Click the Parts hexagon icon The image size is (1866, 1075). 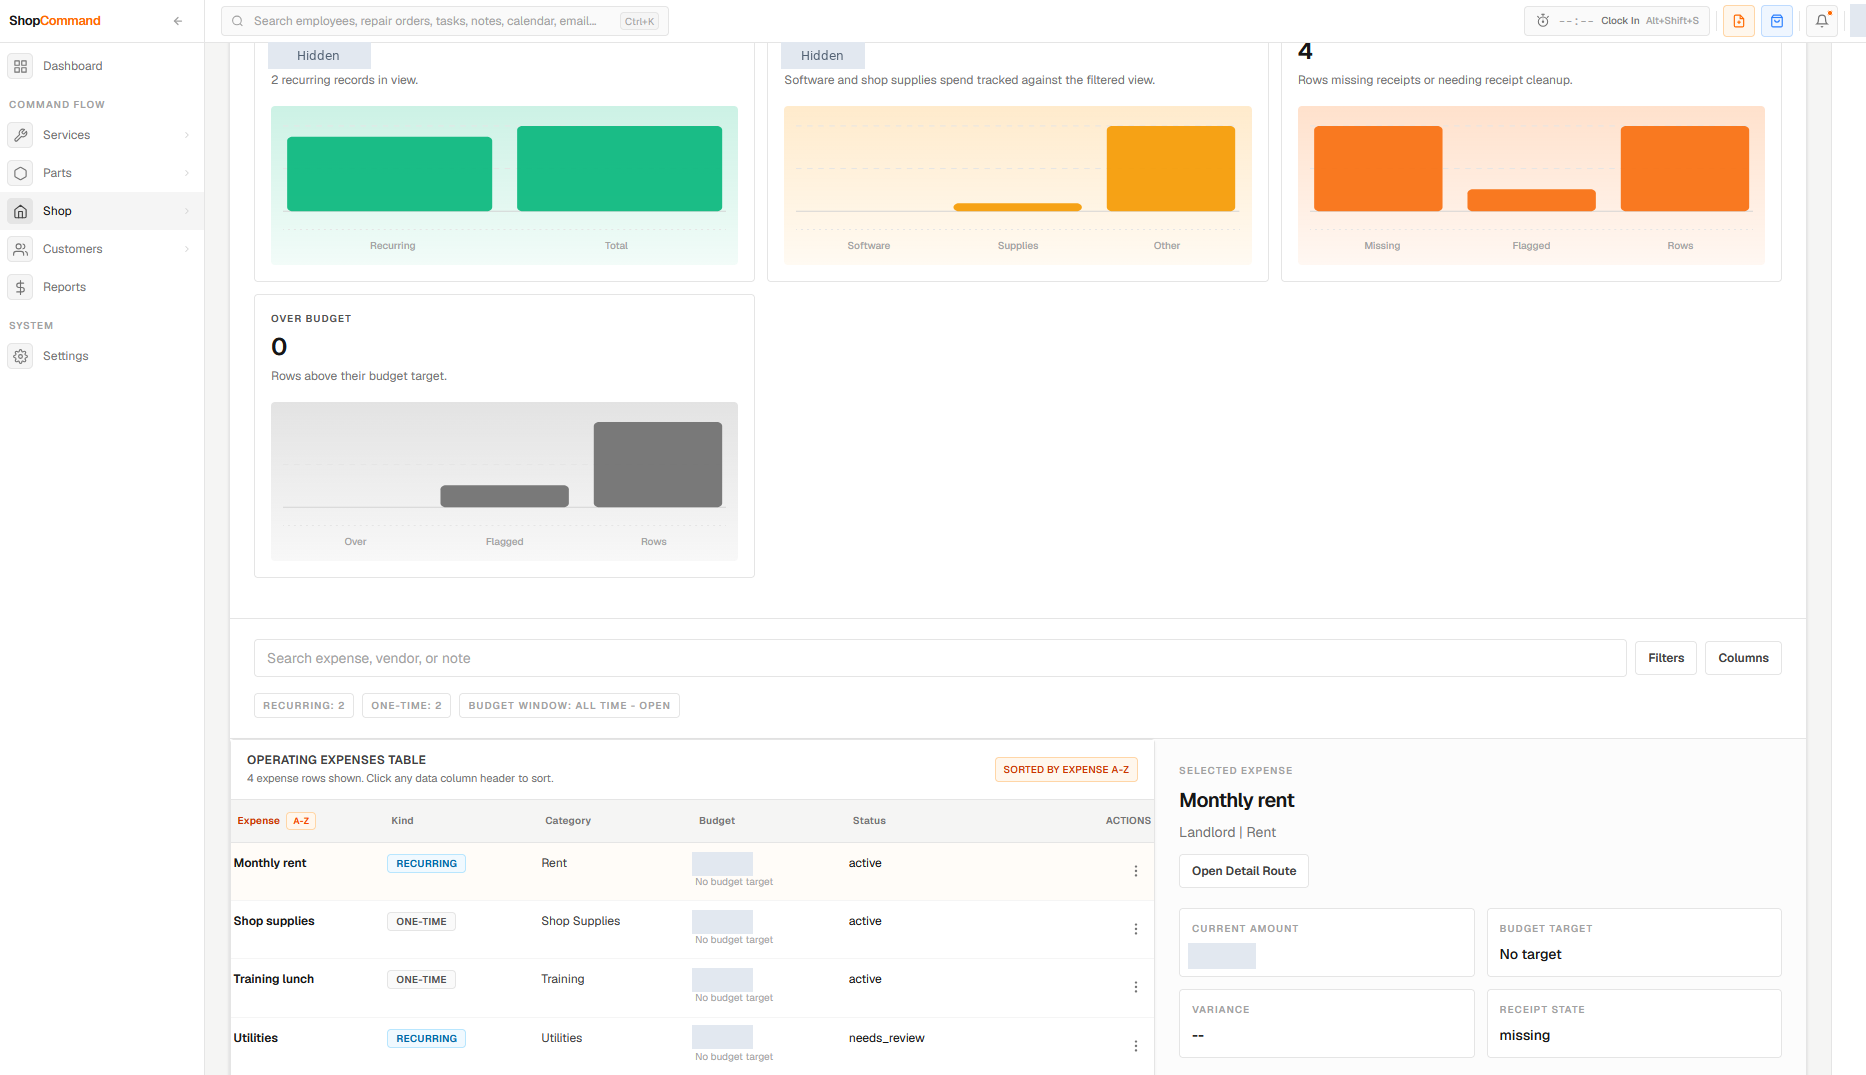[20, 173]
